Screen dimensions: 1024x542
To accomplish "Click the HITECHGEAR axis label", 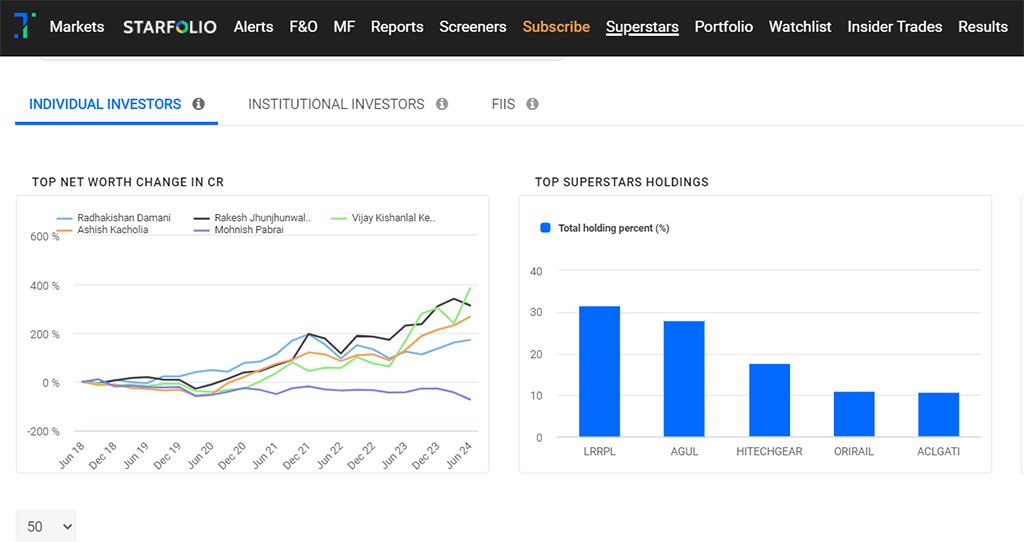I will point(769,451).
